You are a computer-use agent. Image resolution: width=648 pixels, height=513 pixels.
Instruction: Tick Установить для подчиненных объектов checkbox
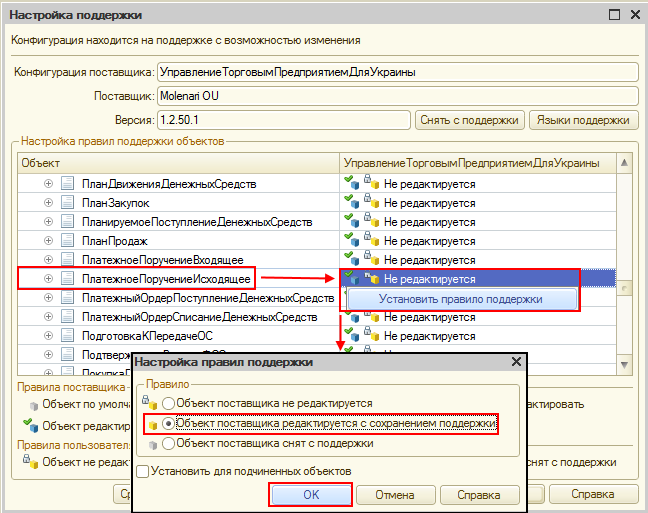click(x=143, y=471)
